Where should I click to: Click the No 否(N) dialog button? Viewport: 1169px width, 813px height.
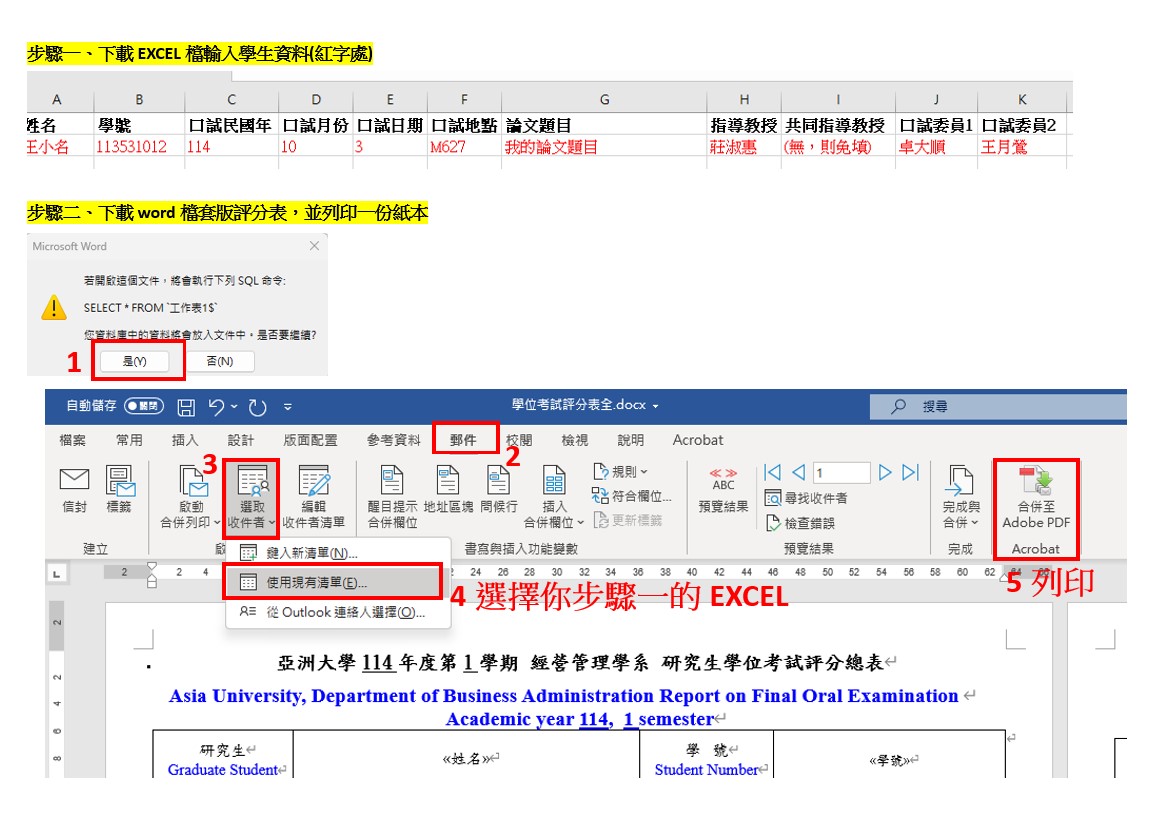click(x=219, y=361)
